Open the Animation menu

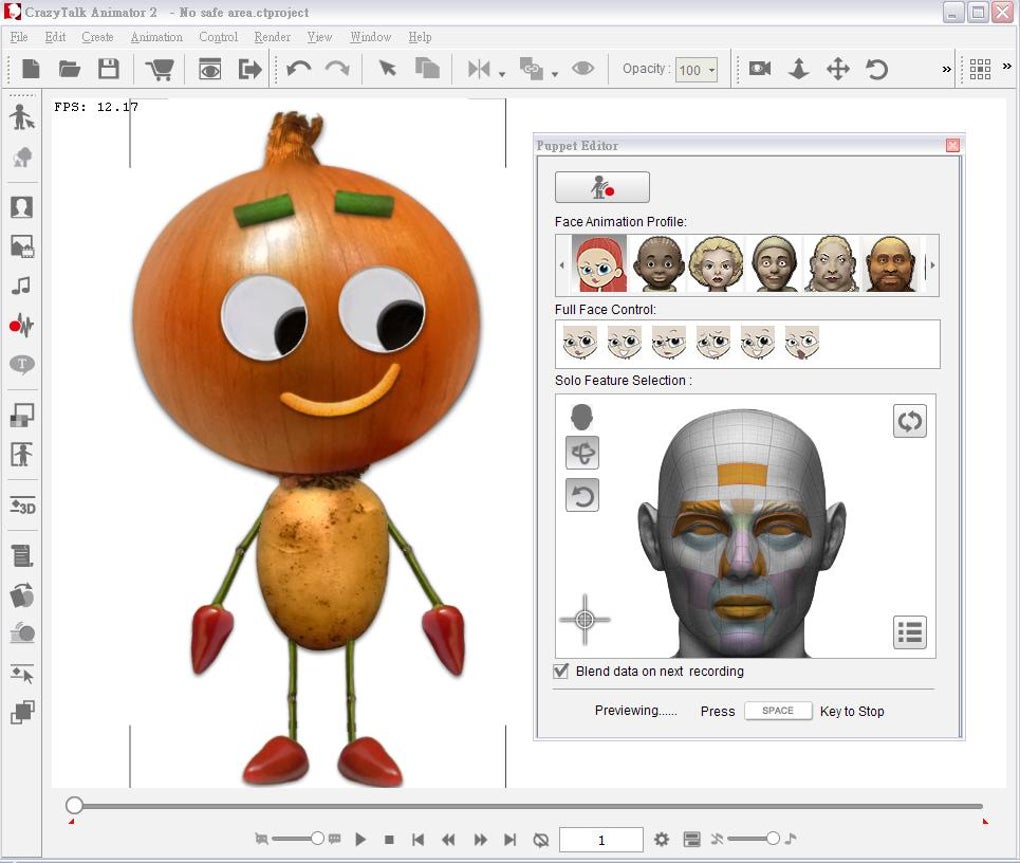(156, 37)
